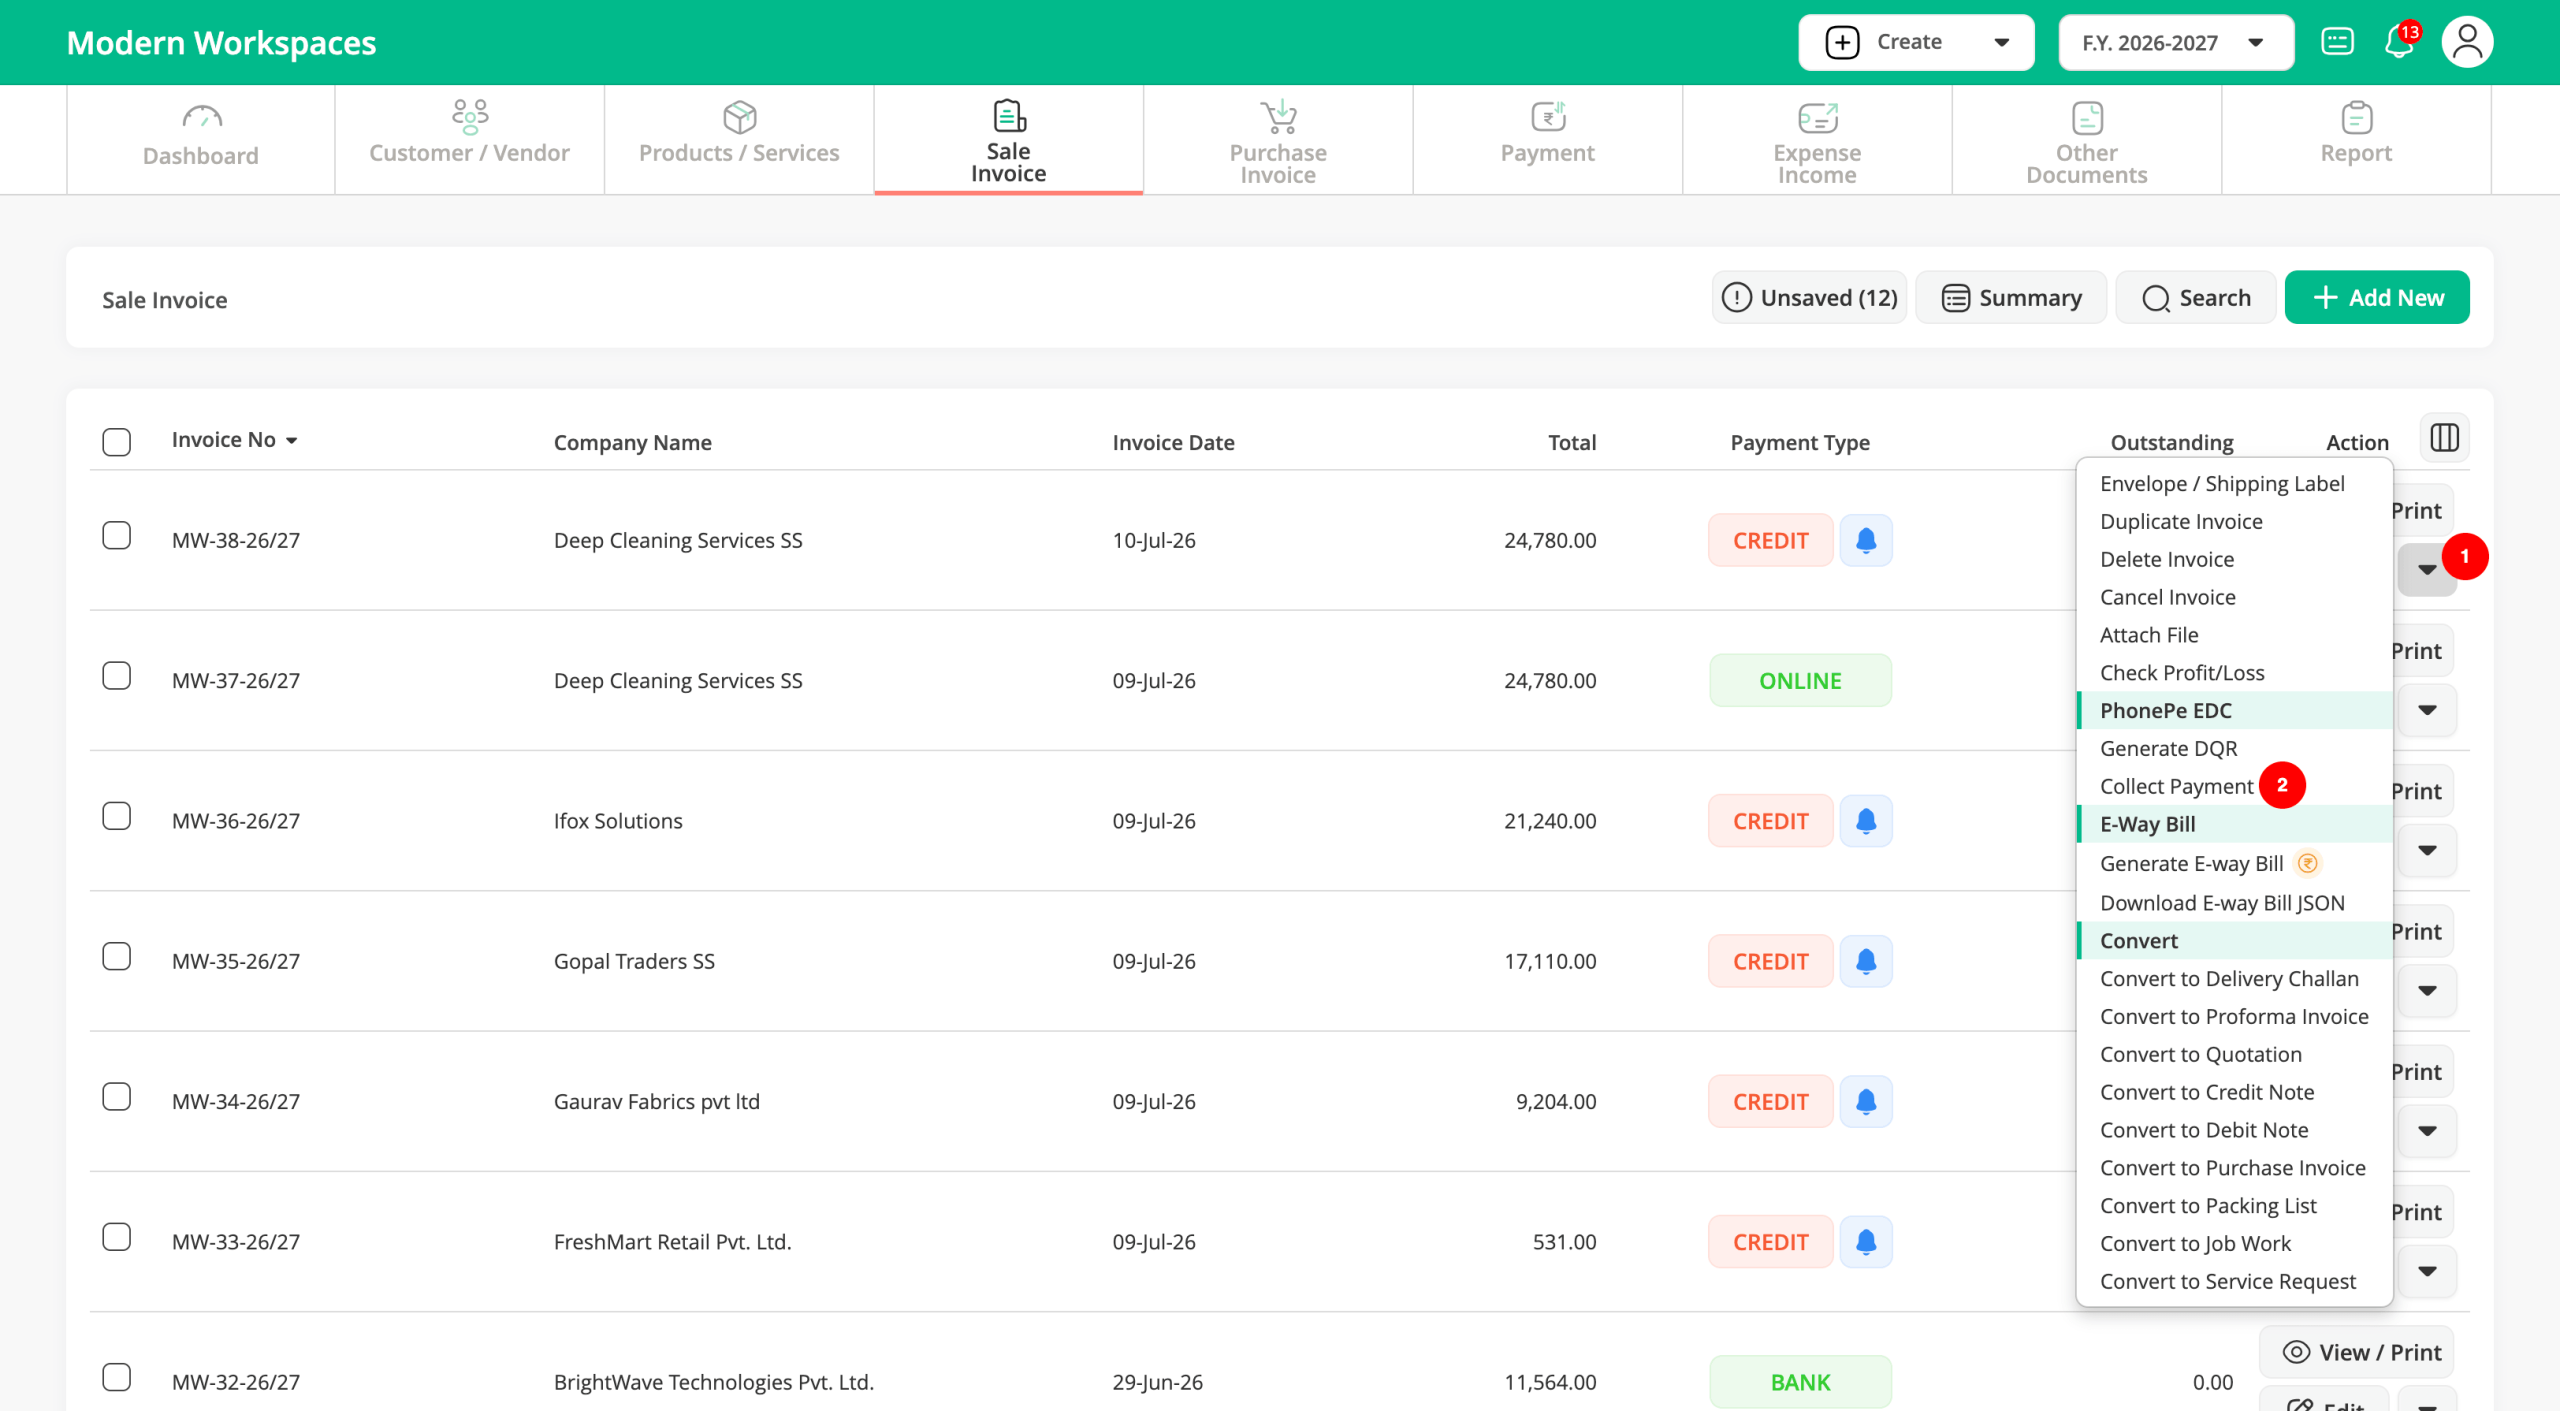The image size is (2560, 1411).
Task: Click the Add New invoice button
Action: point(2377,297)
